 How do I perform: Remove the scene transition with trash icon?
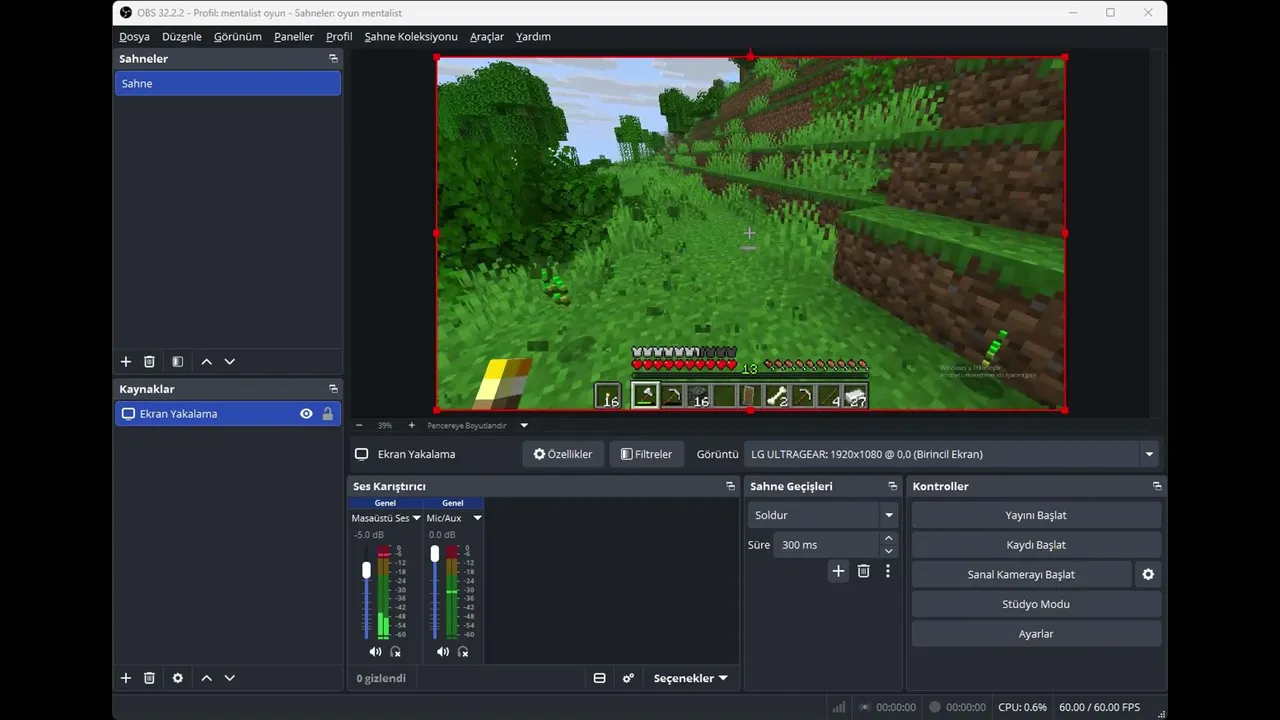[x=864, y=571]
